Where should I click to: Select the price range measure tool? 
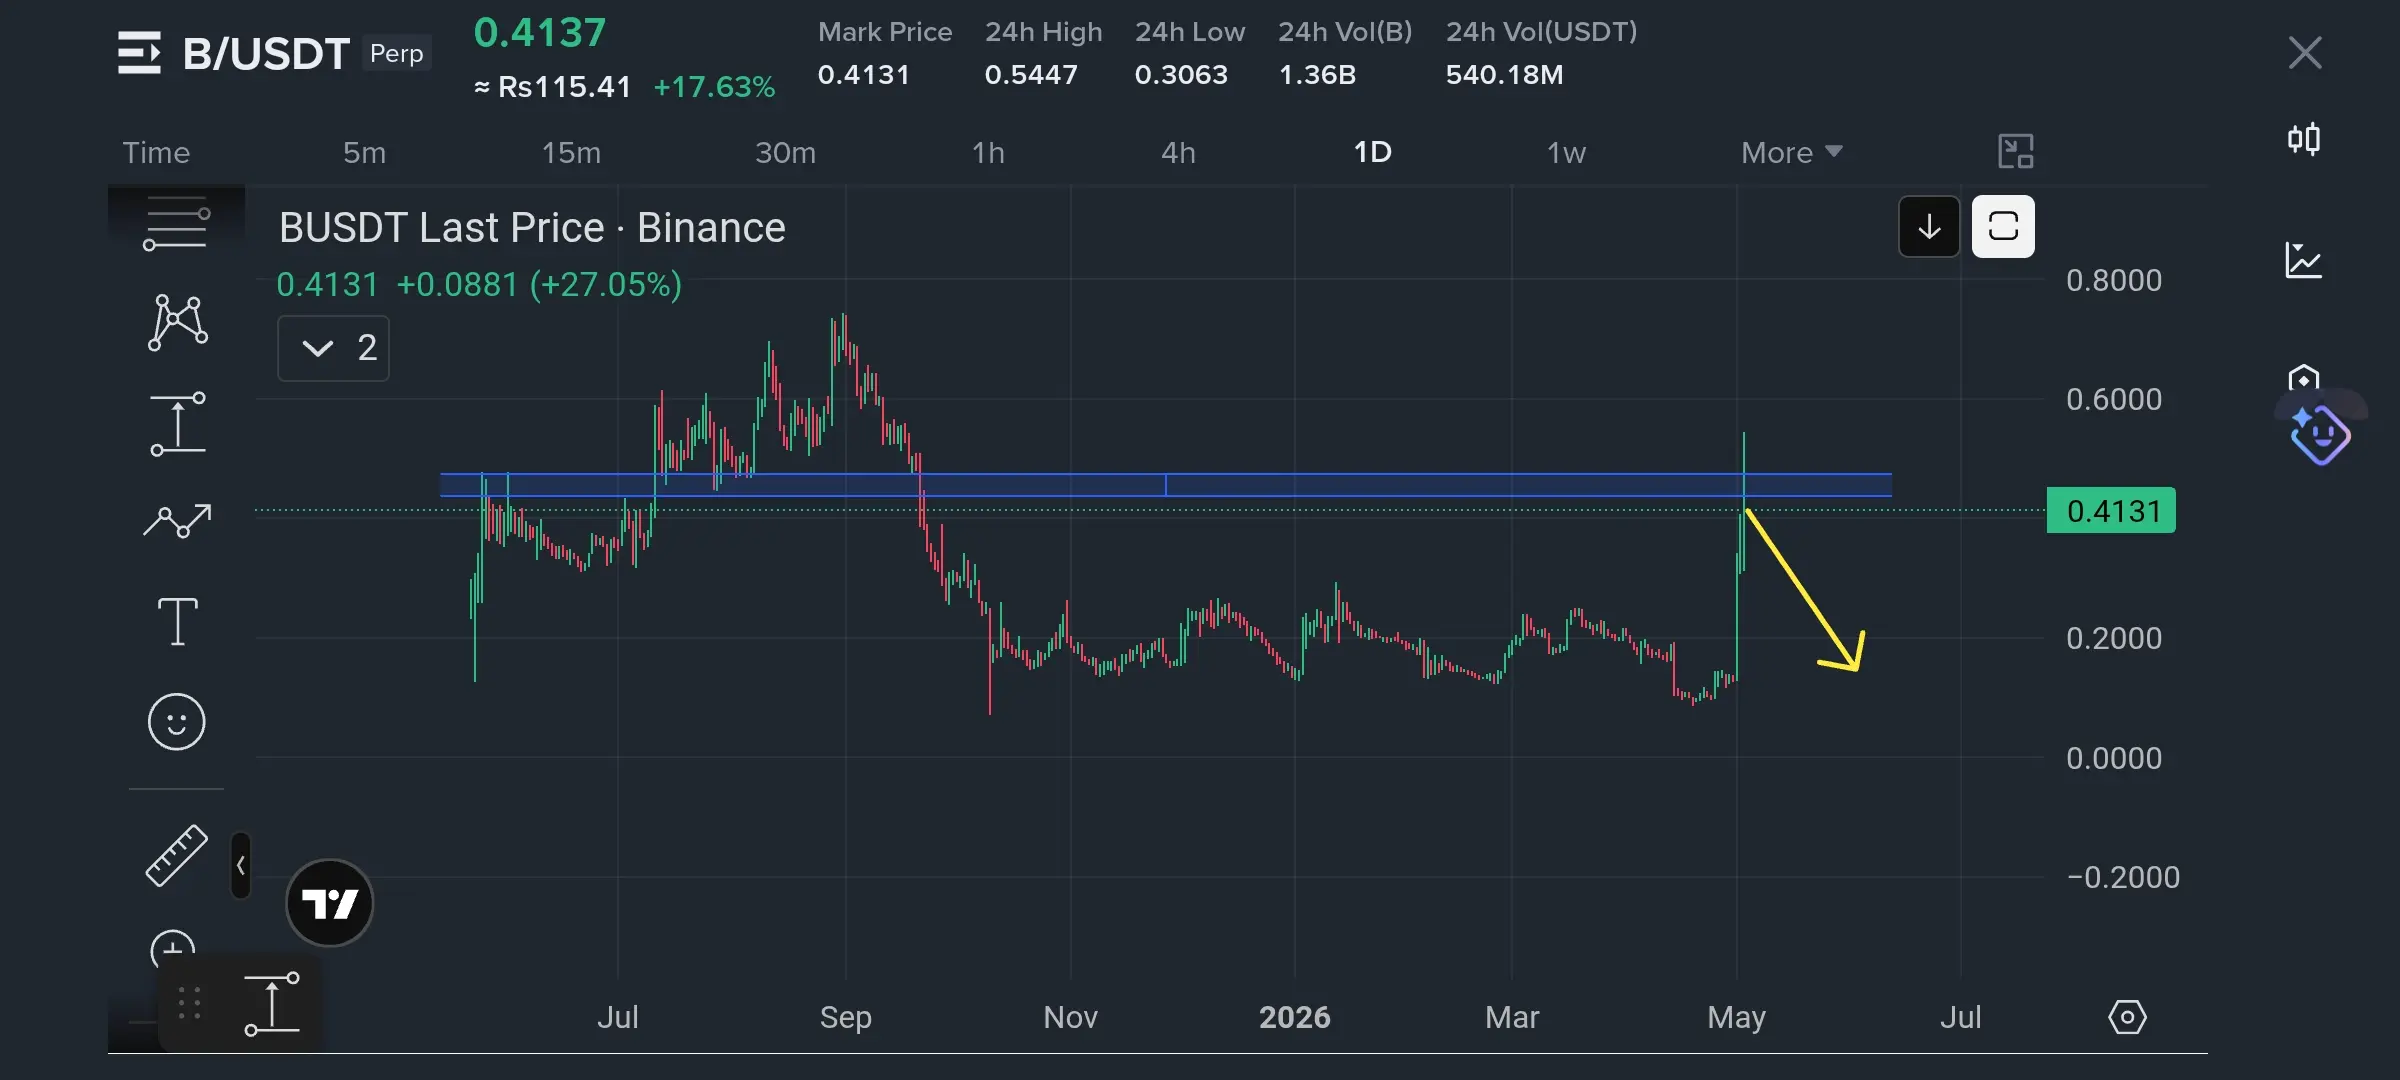click(178, 424)
